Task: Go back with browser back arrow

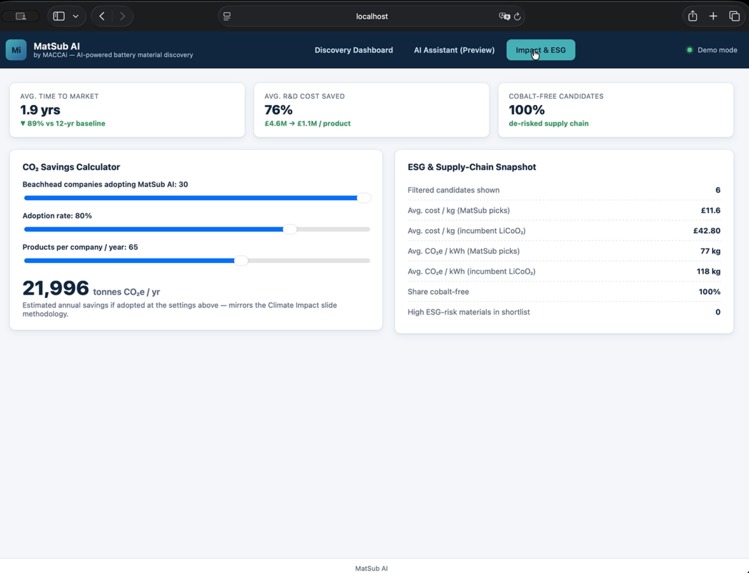Action: click(102, 16)
